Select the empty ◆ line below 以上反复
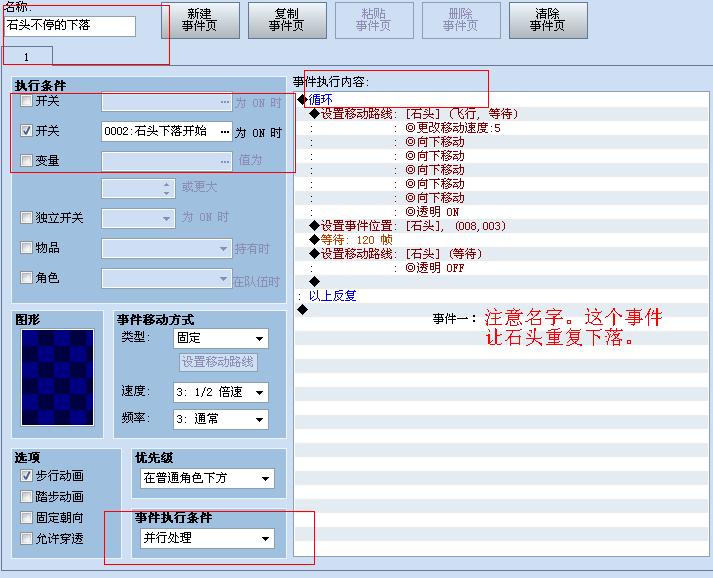The image size is (713, 578). tap(501, 310)
